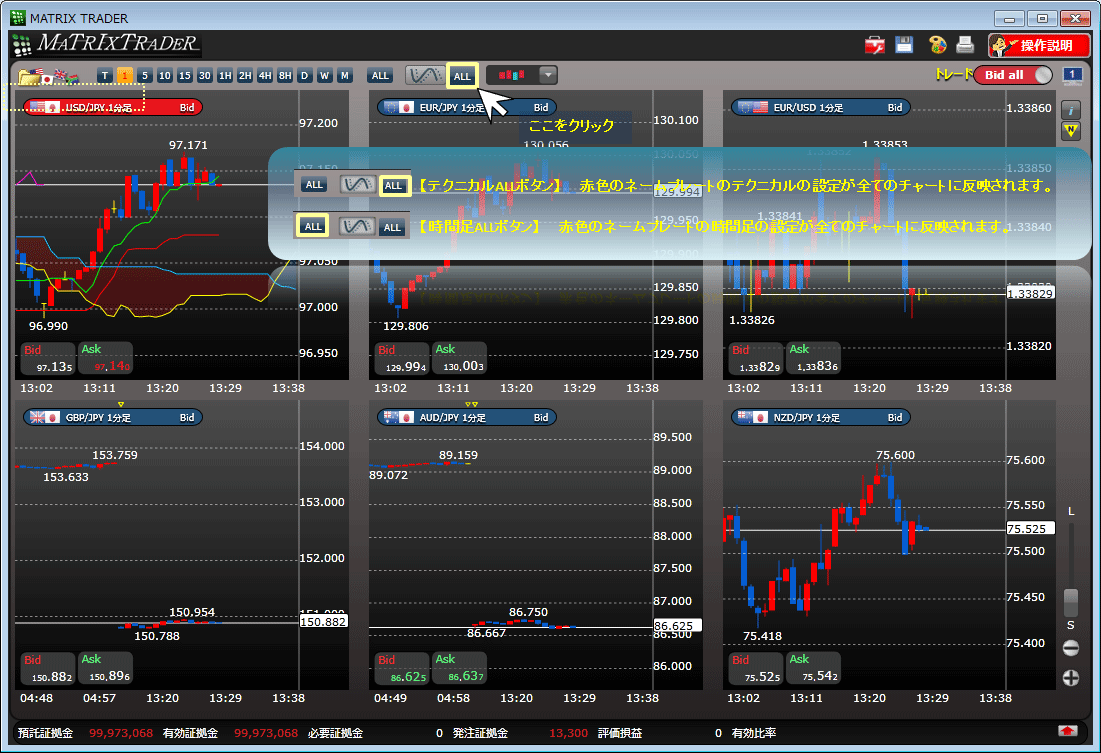Select the 1H timeframe button
The width and height of the screenshot is (1101, 753).
[225, 76]
